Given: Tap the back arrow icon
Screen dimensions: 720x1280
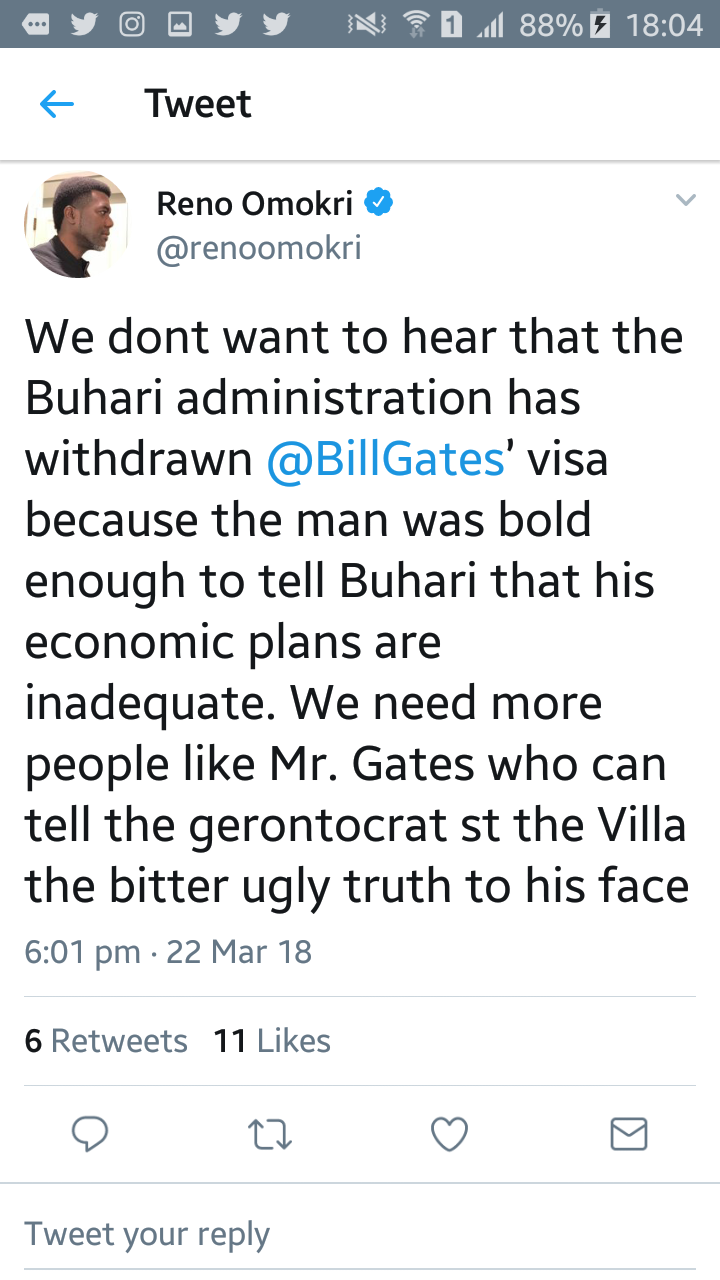Looking at the screenshot, I should 57,104.
